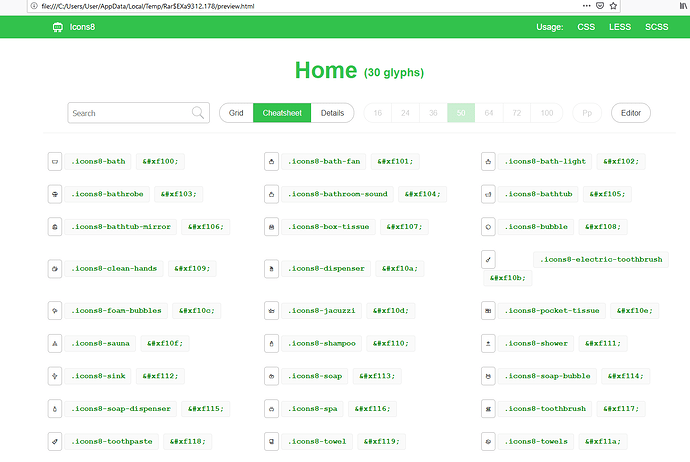Click the site info icon before URL
Viewport: 690px width, 462px height.
point(34,6)
